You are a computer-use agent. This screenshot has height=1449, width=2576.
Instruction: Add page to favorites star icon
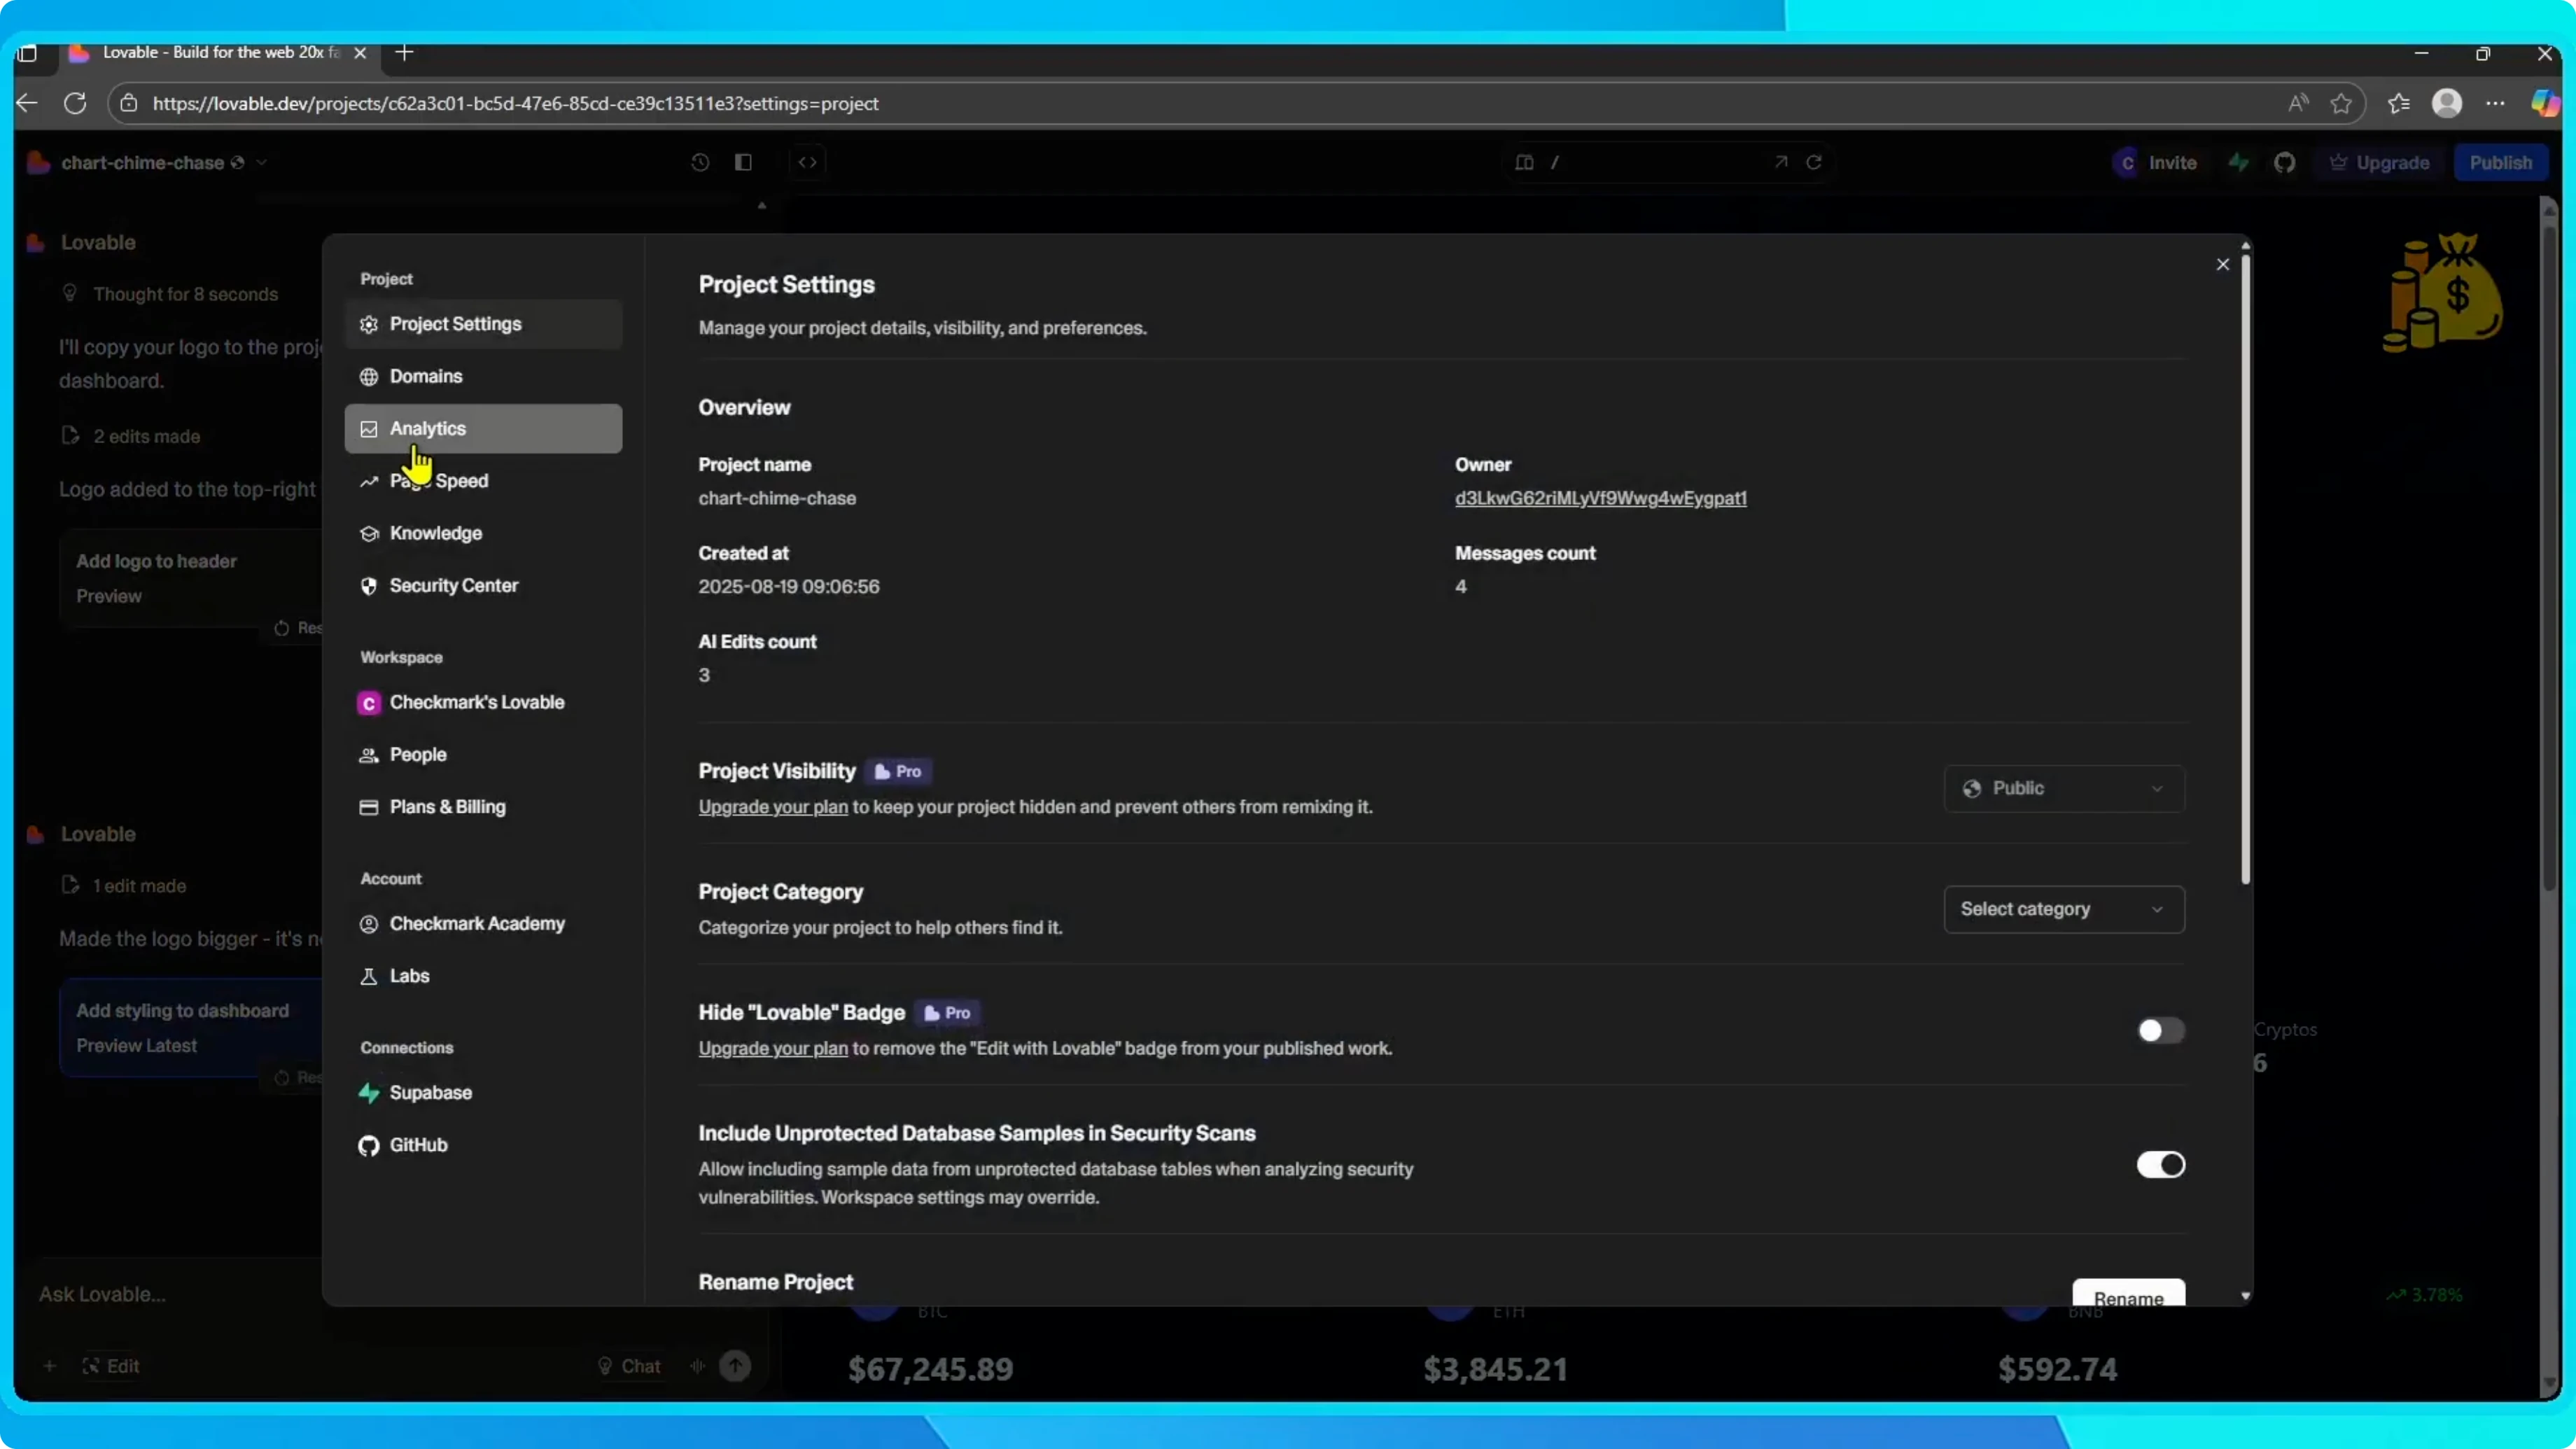click(x=2341, y=103)
